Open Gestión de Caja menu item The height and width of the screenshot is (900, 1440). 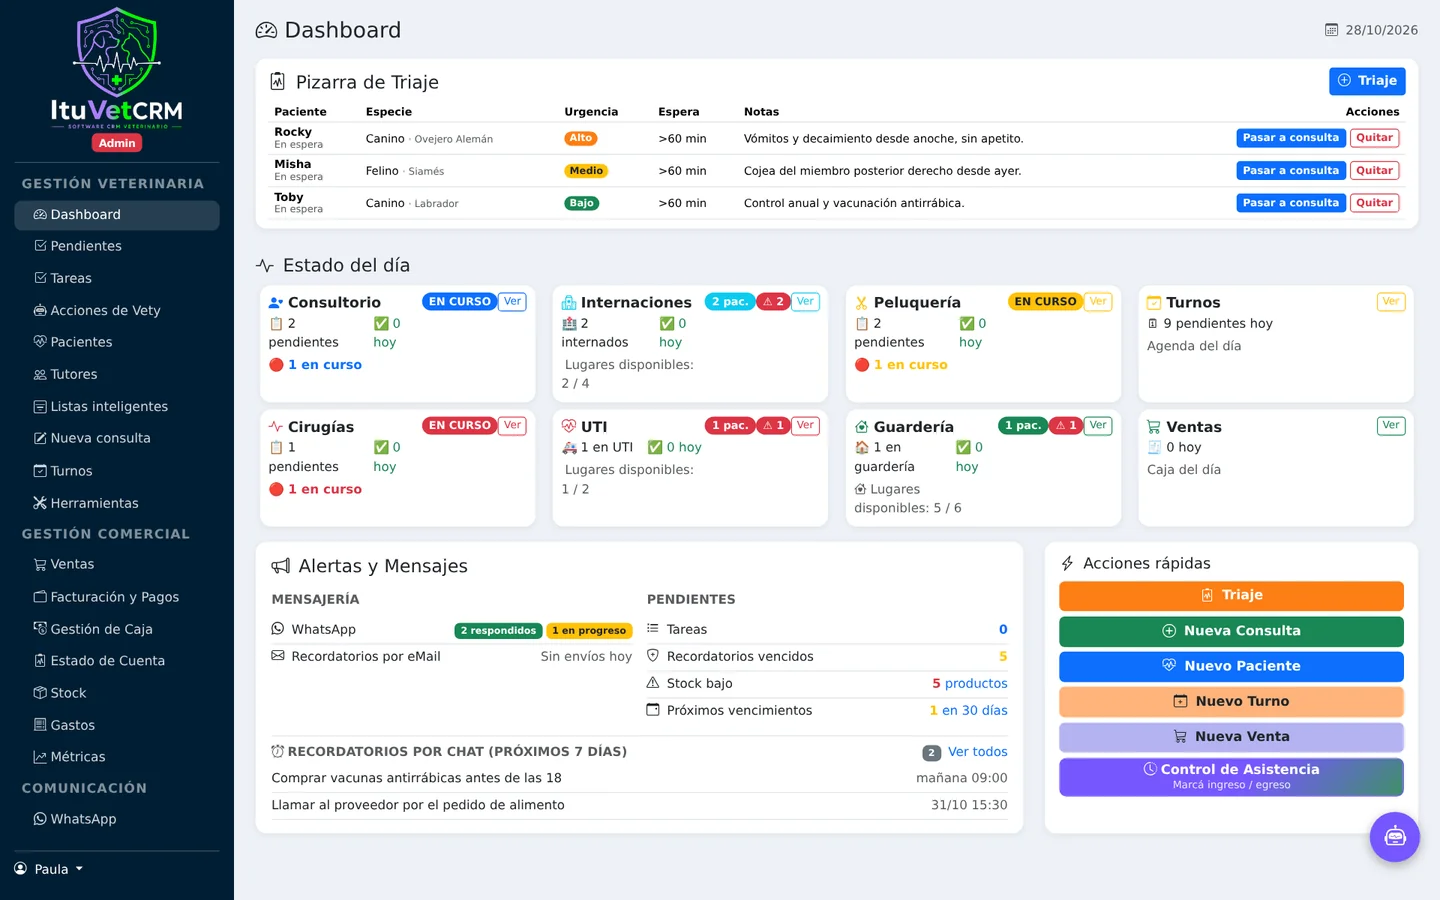117,629
